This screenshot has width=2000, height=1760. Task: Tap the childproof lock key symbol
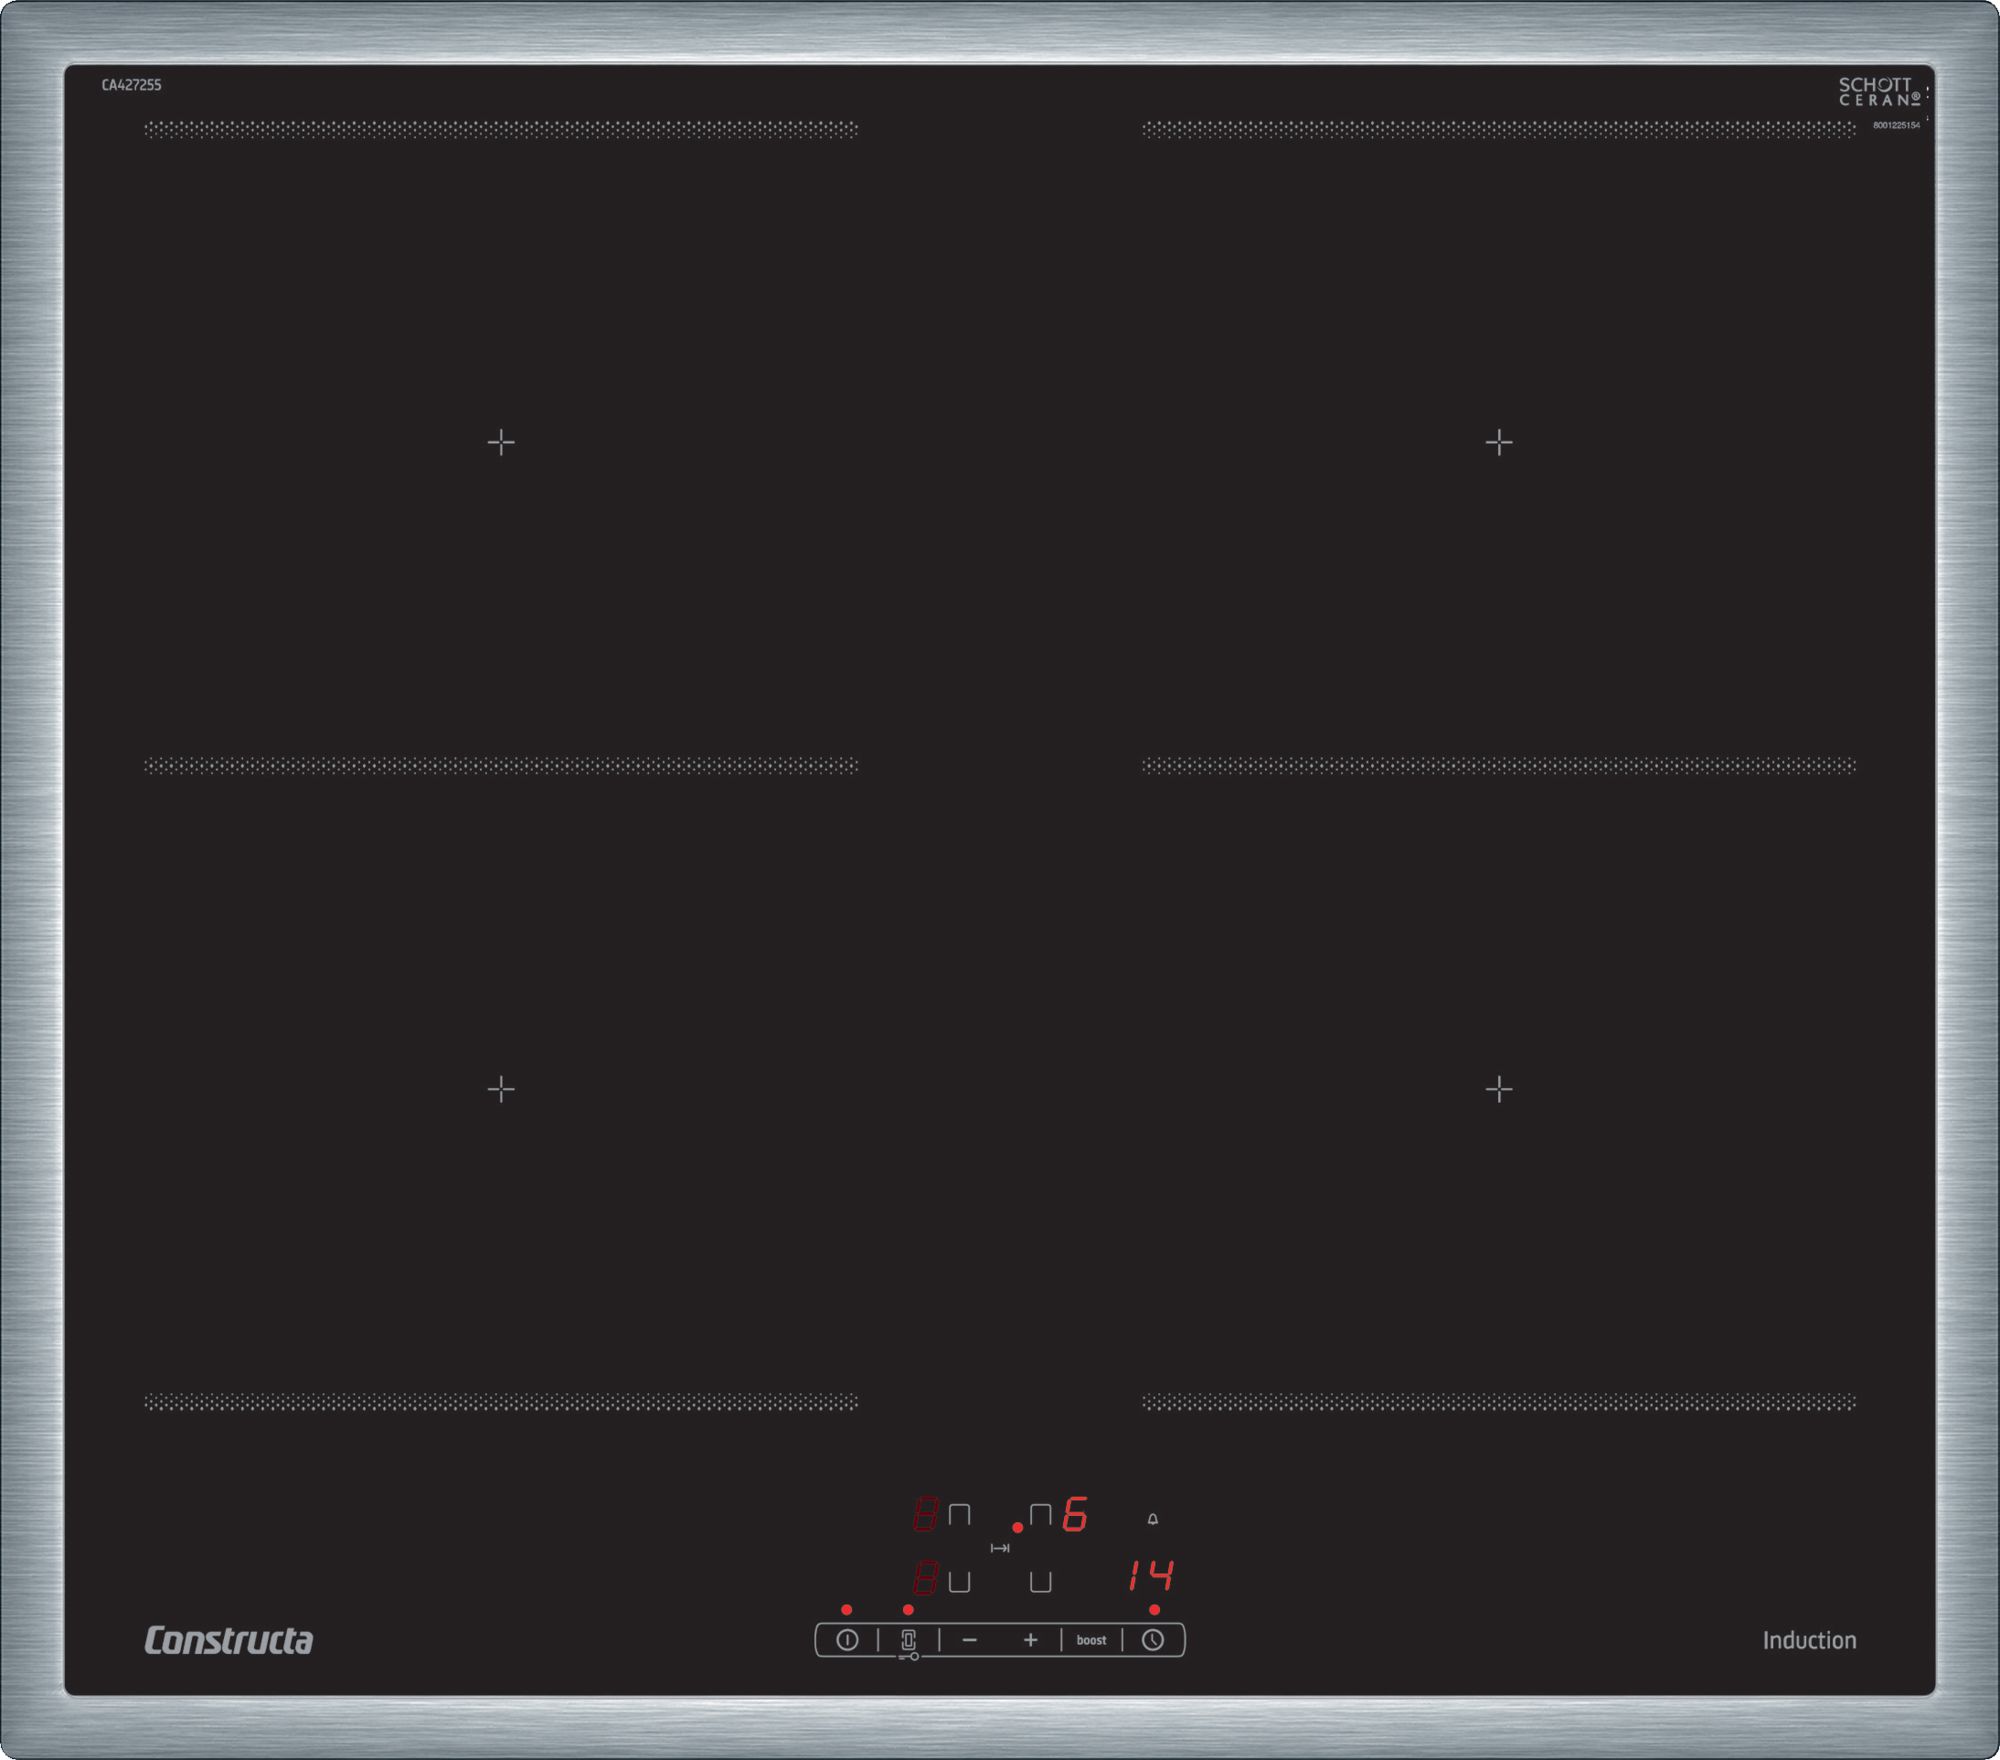[x=909, y=1657]
